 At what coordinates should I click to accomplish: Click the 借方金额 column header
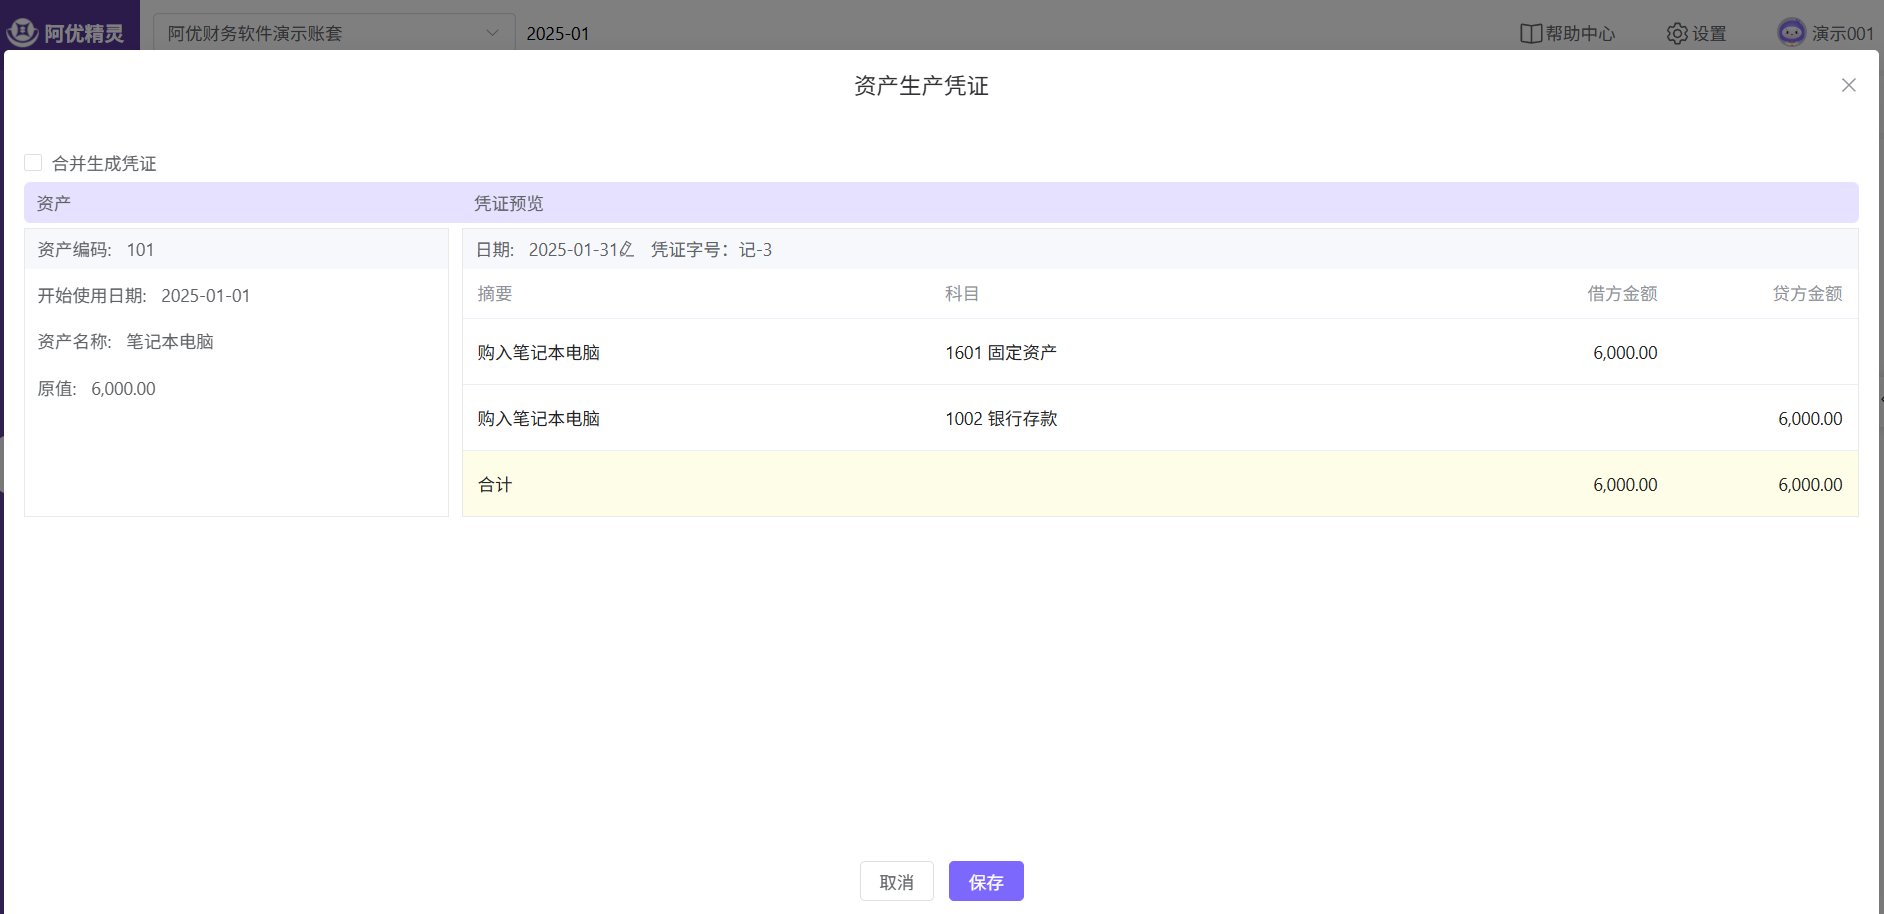pos(1622,293)
